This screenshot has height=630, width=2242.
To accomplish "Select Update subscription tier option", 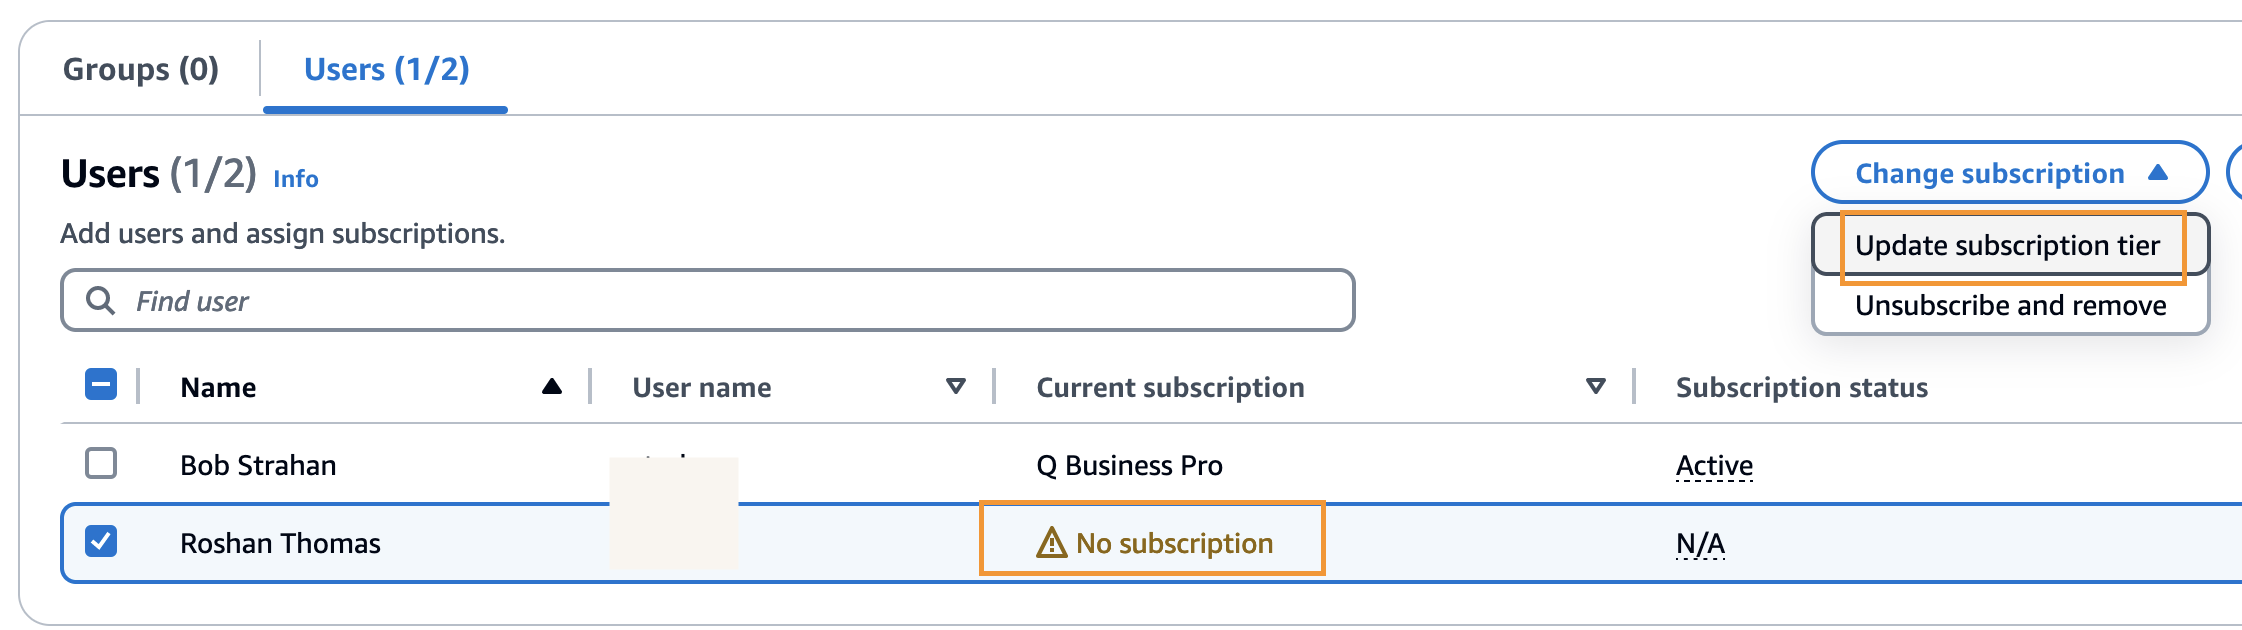I will click(2007, 245).
